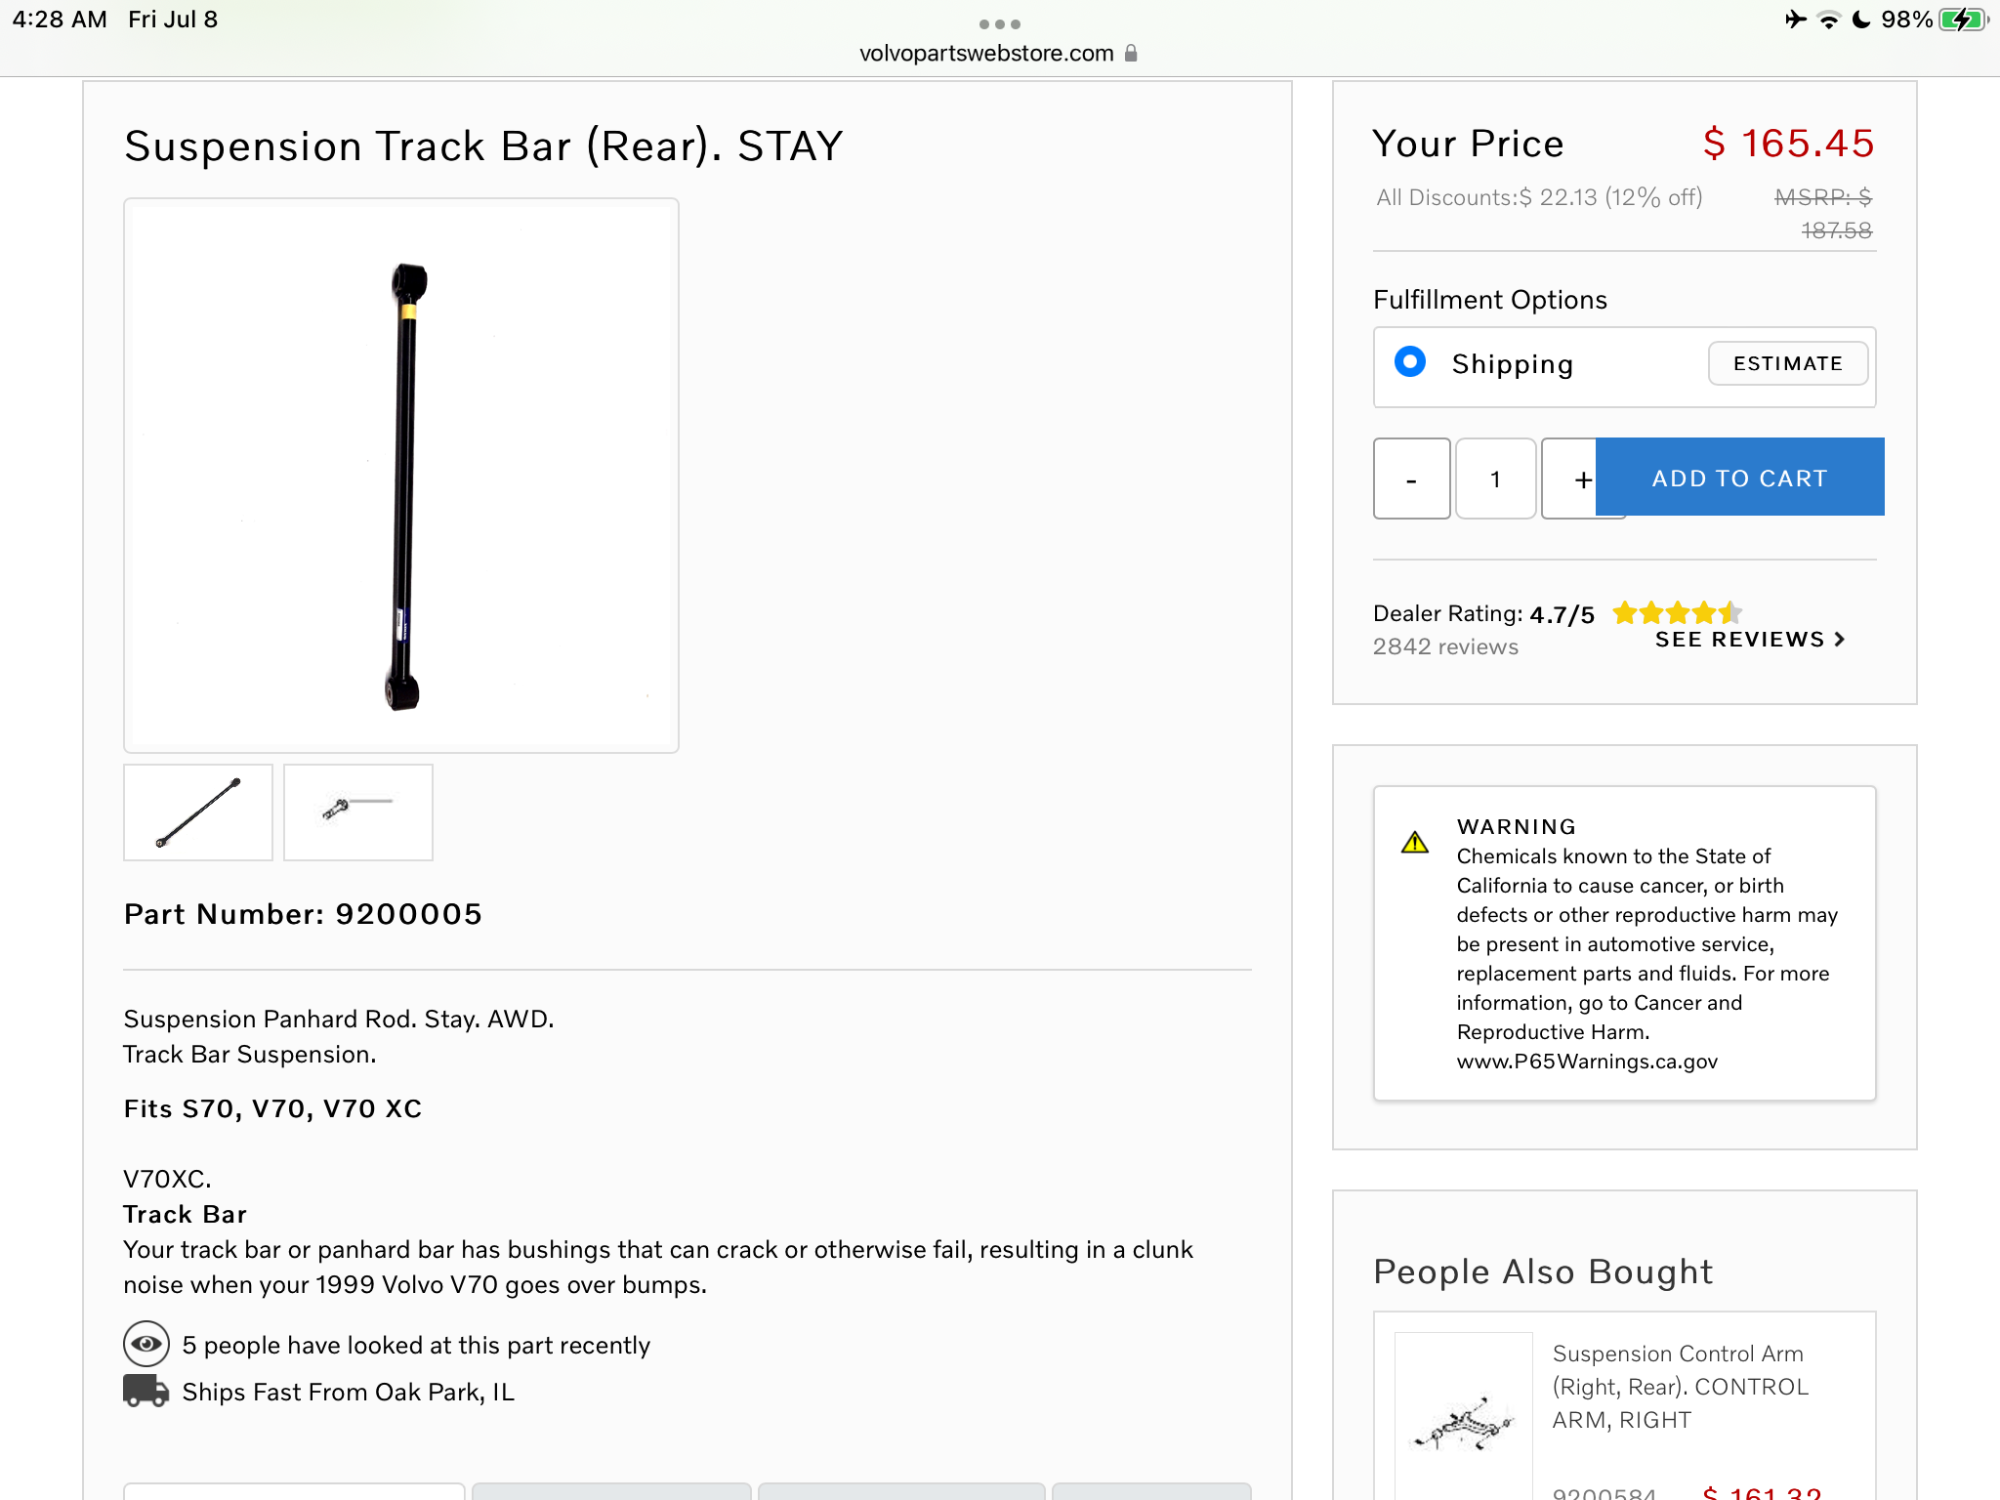Viewport: 2000px width, 1500px height.
Task: Click the eye icon beside recent views count
Action: point(146,1344)
